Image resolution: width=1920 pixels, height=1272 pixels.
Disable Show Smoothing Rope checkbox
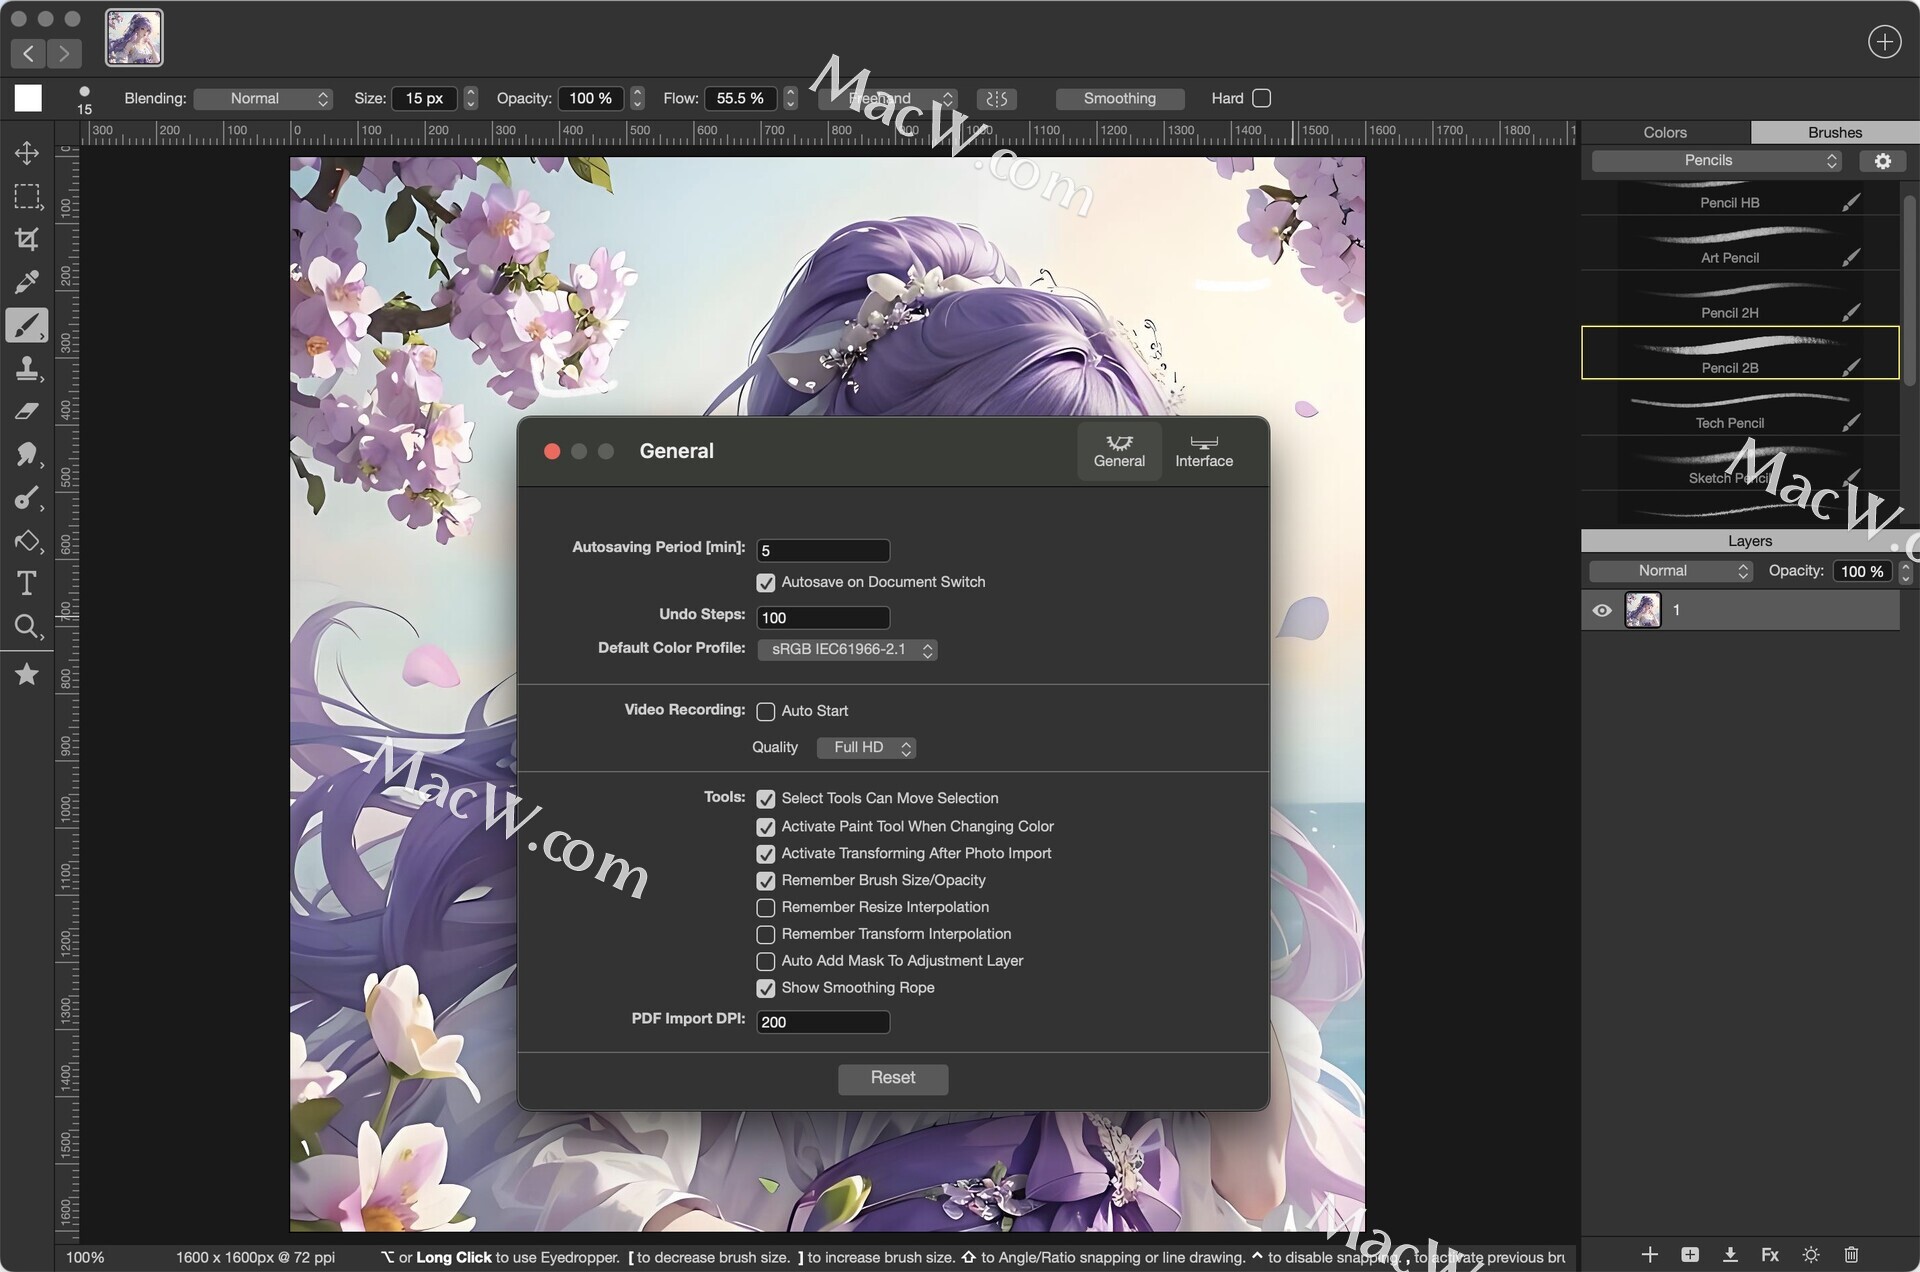pos(766,989)
